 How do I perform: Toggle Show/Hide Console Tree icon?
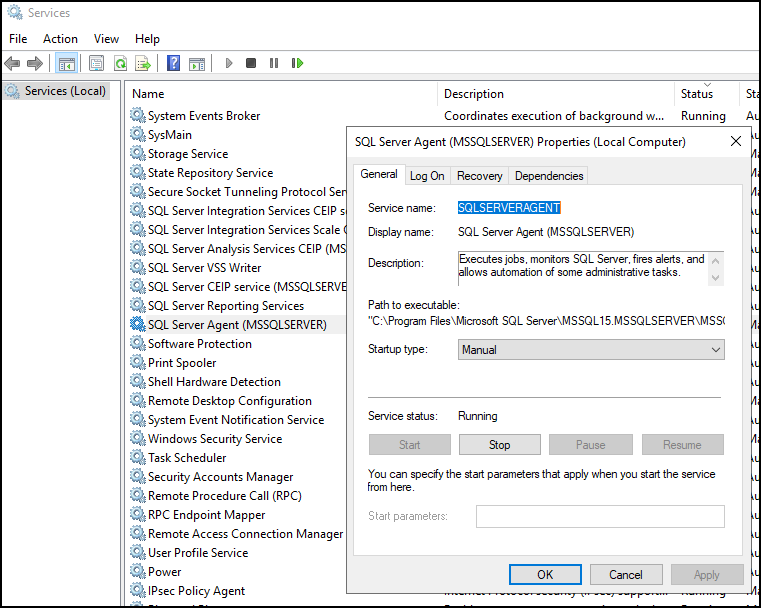pyautogui.click(x=66, y=63)
